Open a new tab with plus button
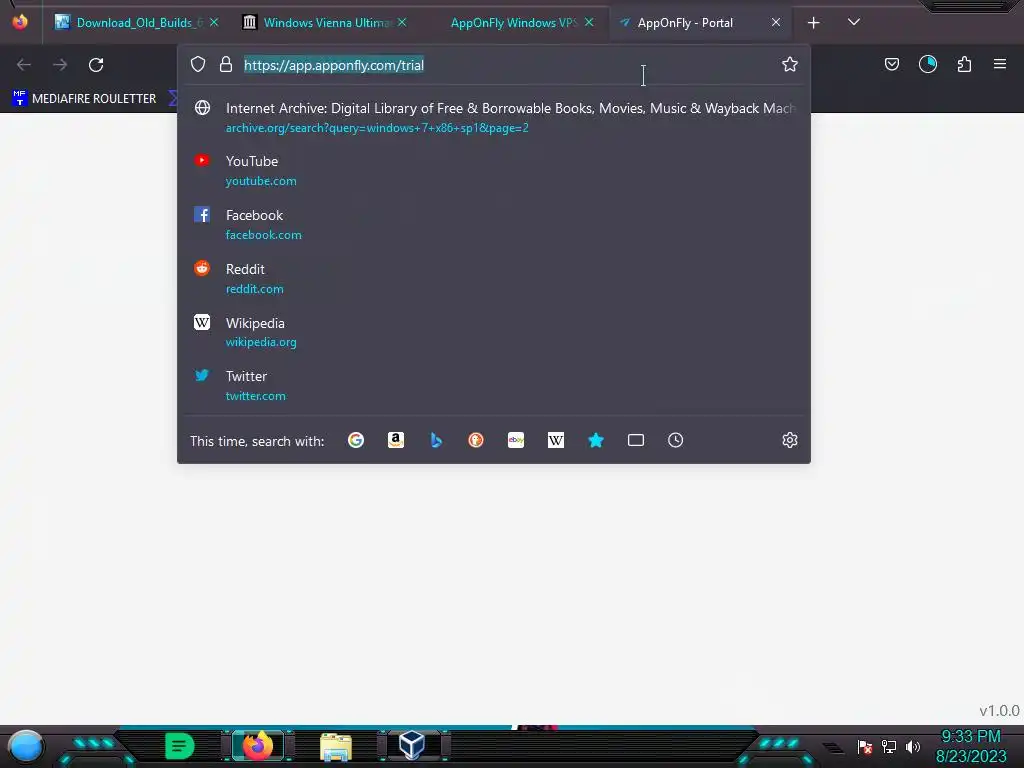This screenshot has width=1024, height=768. tap(814, 23)
